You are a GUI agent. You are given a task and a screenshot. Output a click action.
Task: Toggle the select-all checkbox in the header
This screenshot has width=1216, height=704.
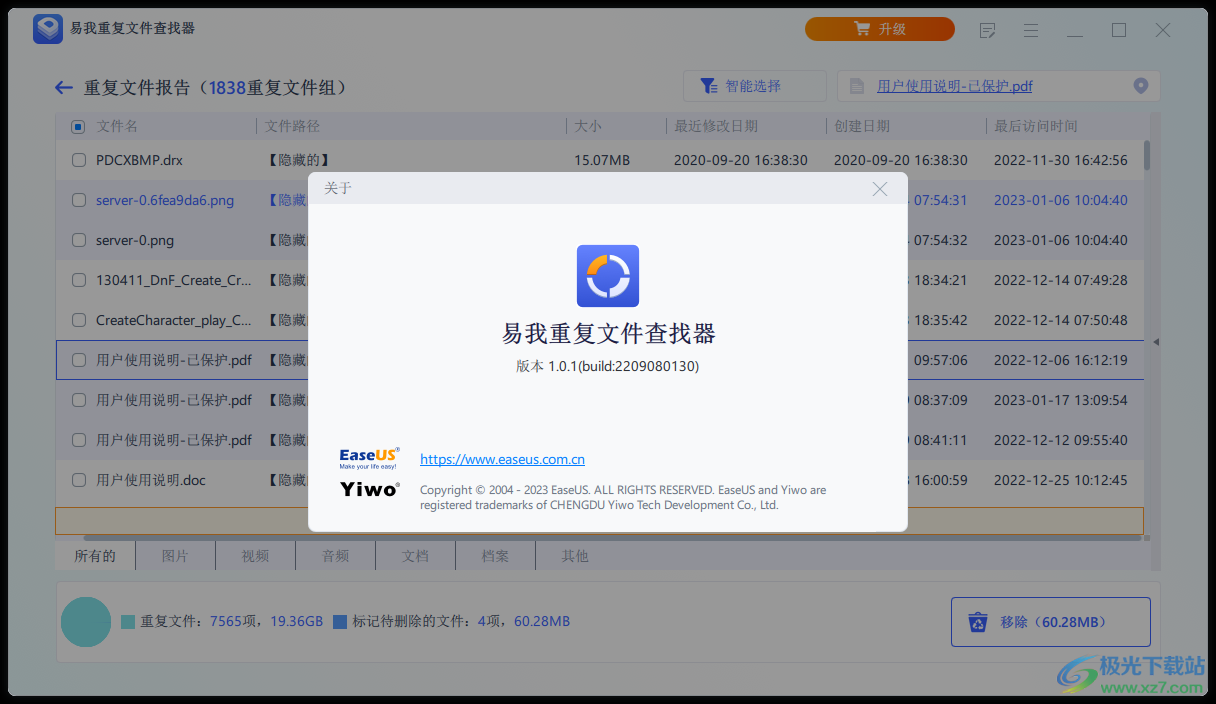[x=78, y=127]
